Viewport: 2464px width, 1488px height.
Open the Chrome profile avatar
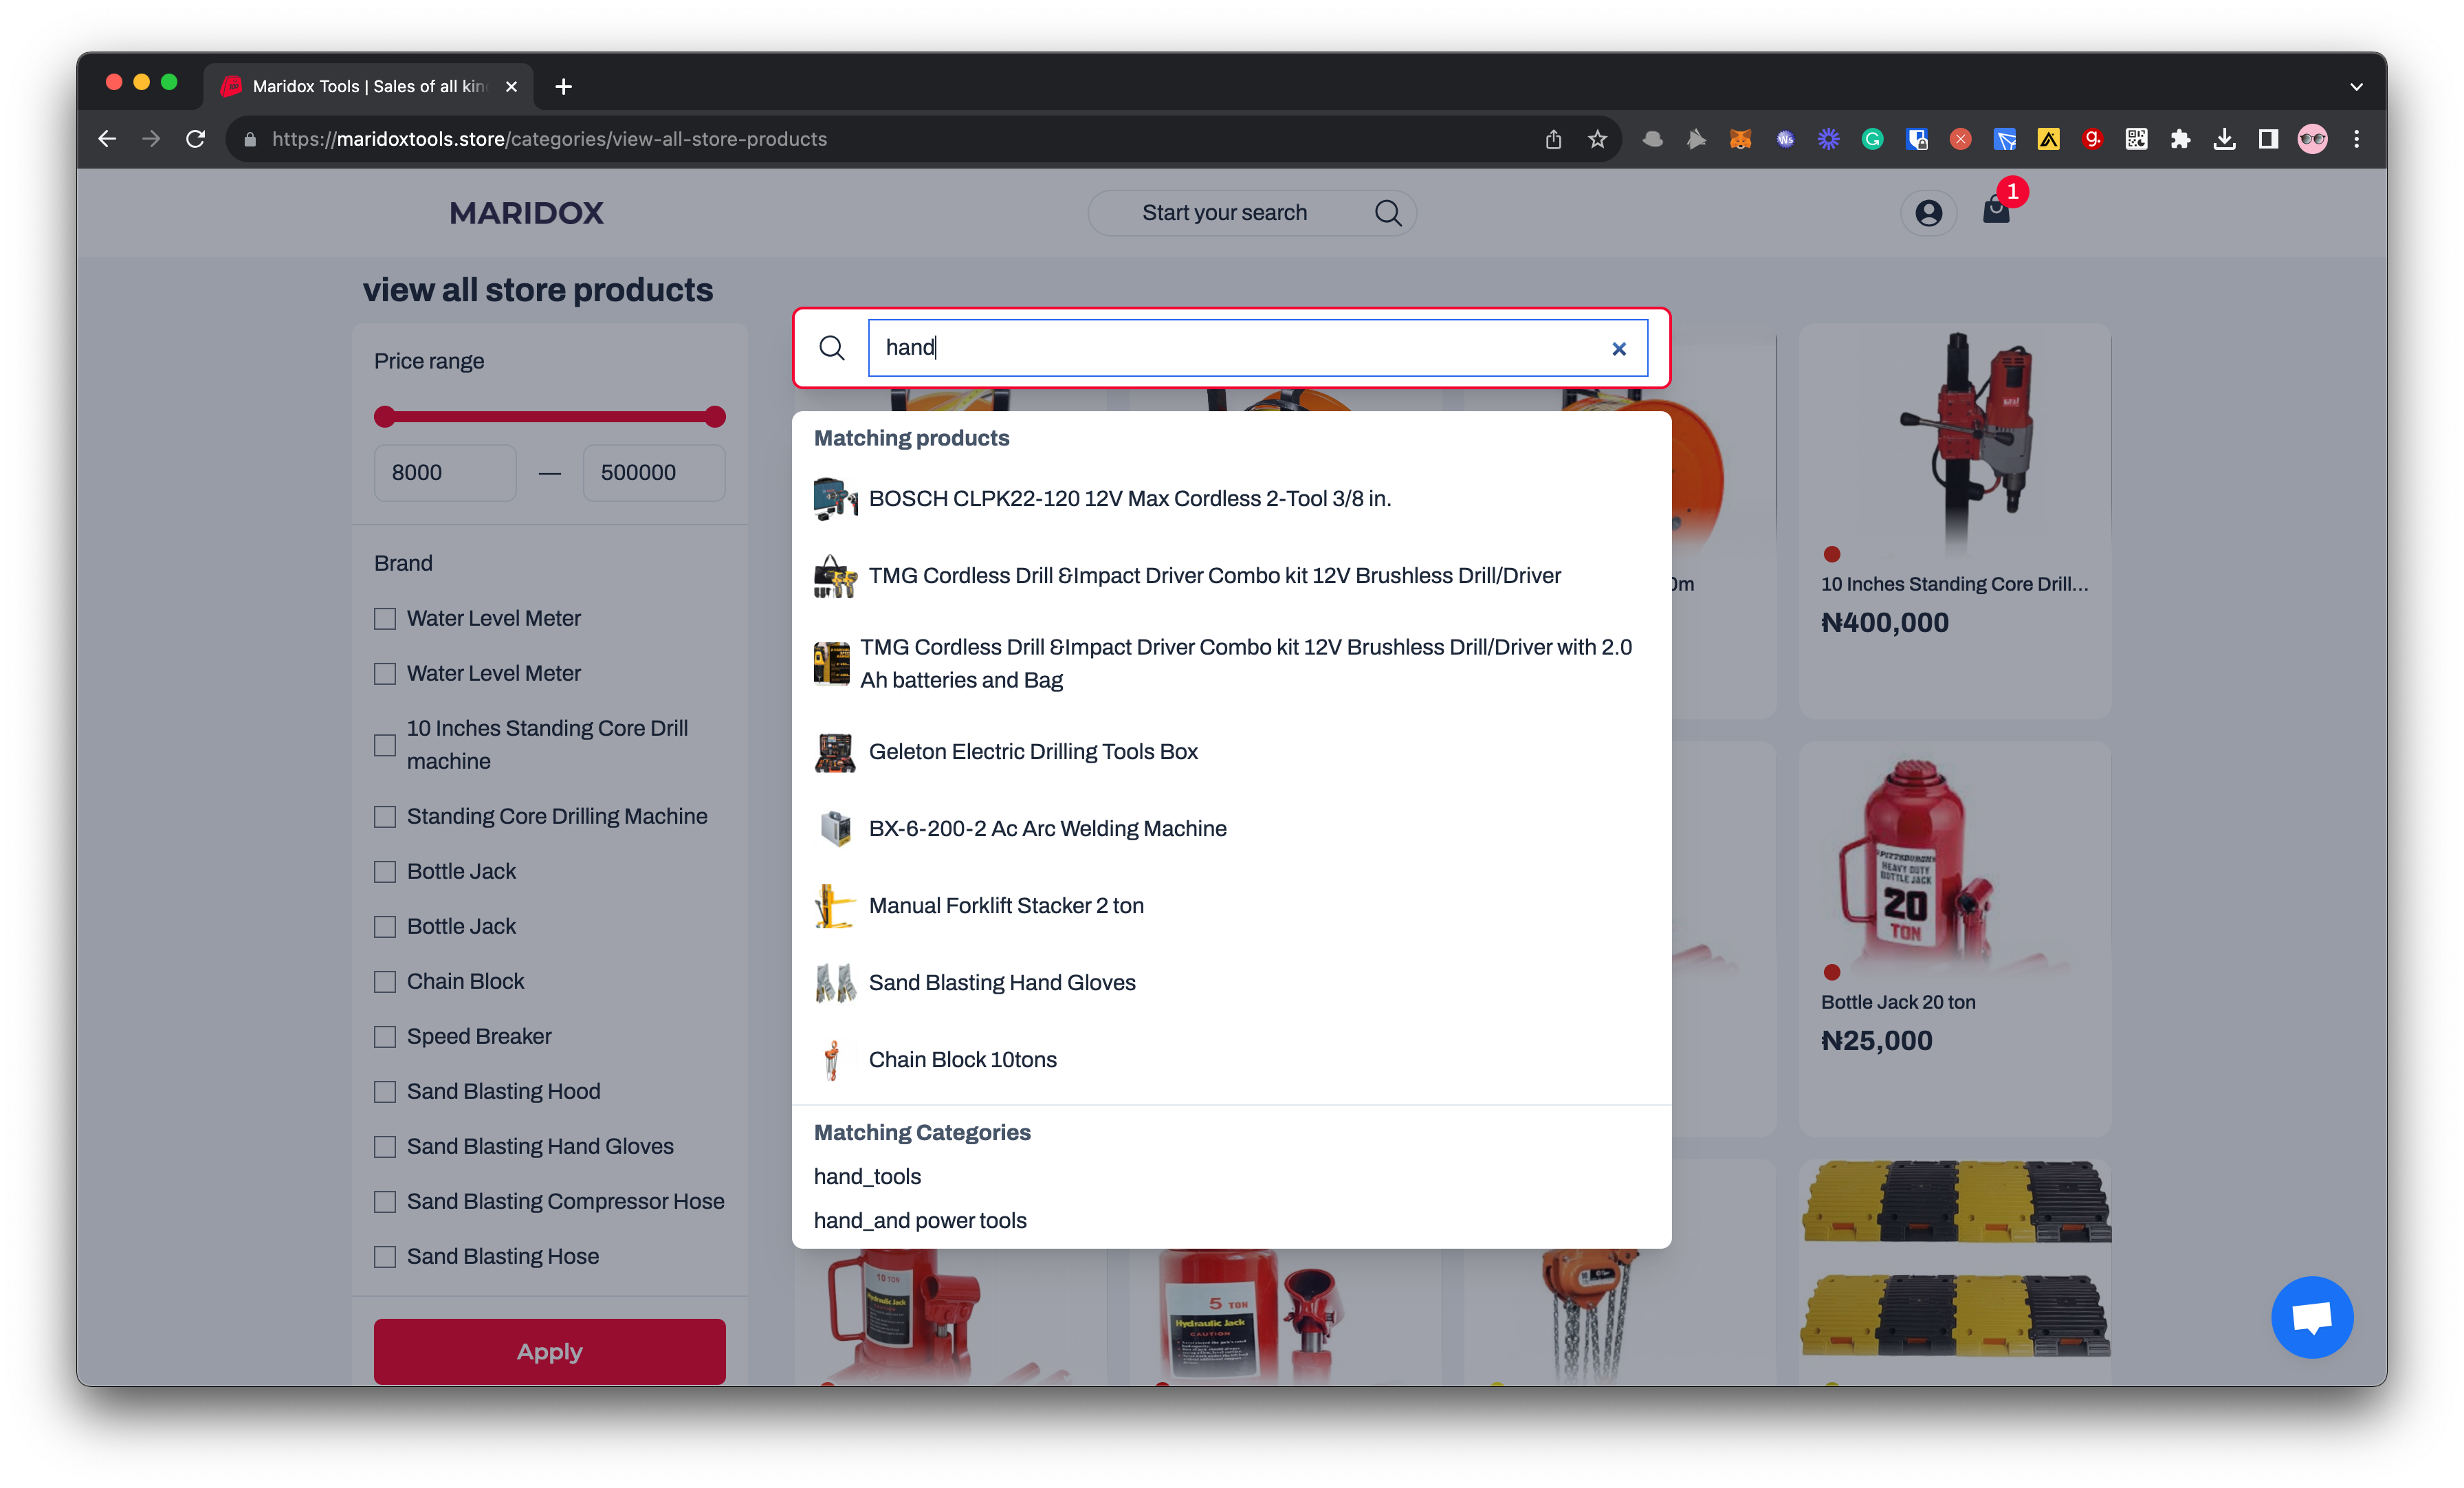click(x=2312, y=139)
